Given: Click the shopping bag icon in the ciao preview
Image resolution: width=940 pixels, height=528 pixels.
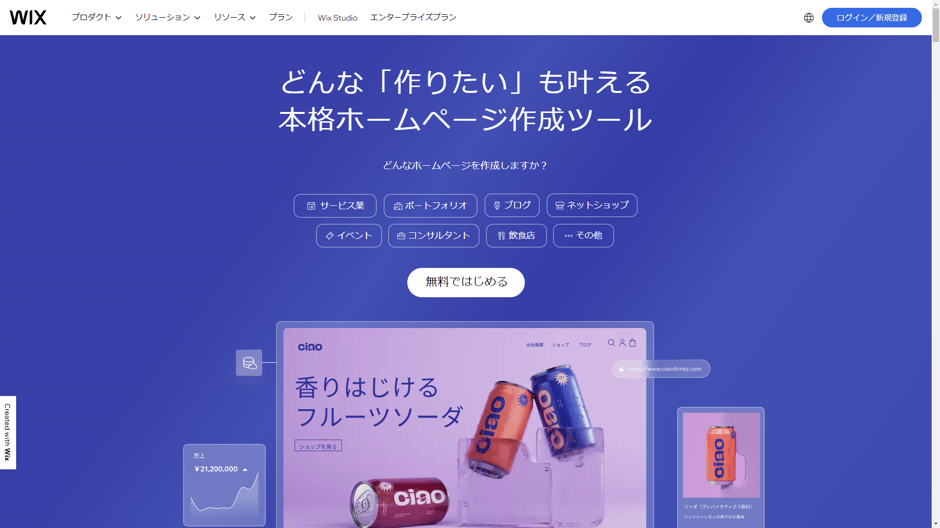Looking at the screenshot, I should click(x=632, y=343).
